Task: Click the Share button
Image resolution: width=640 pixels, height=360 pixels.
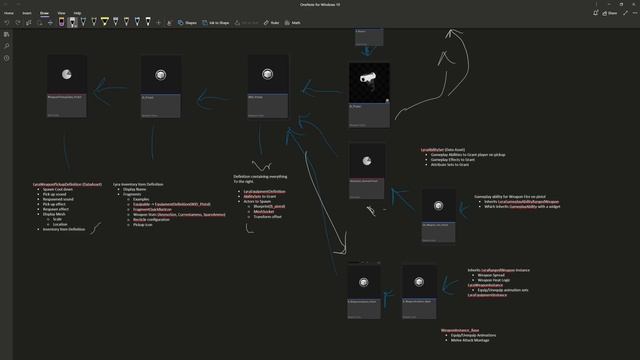Action: pyautogui.click(x=610, y=13)
